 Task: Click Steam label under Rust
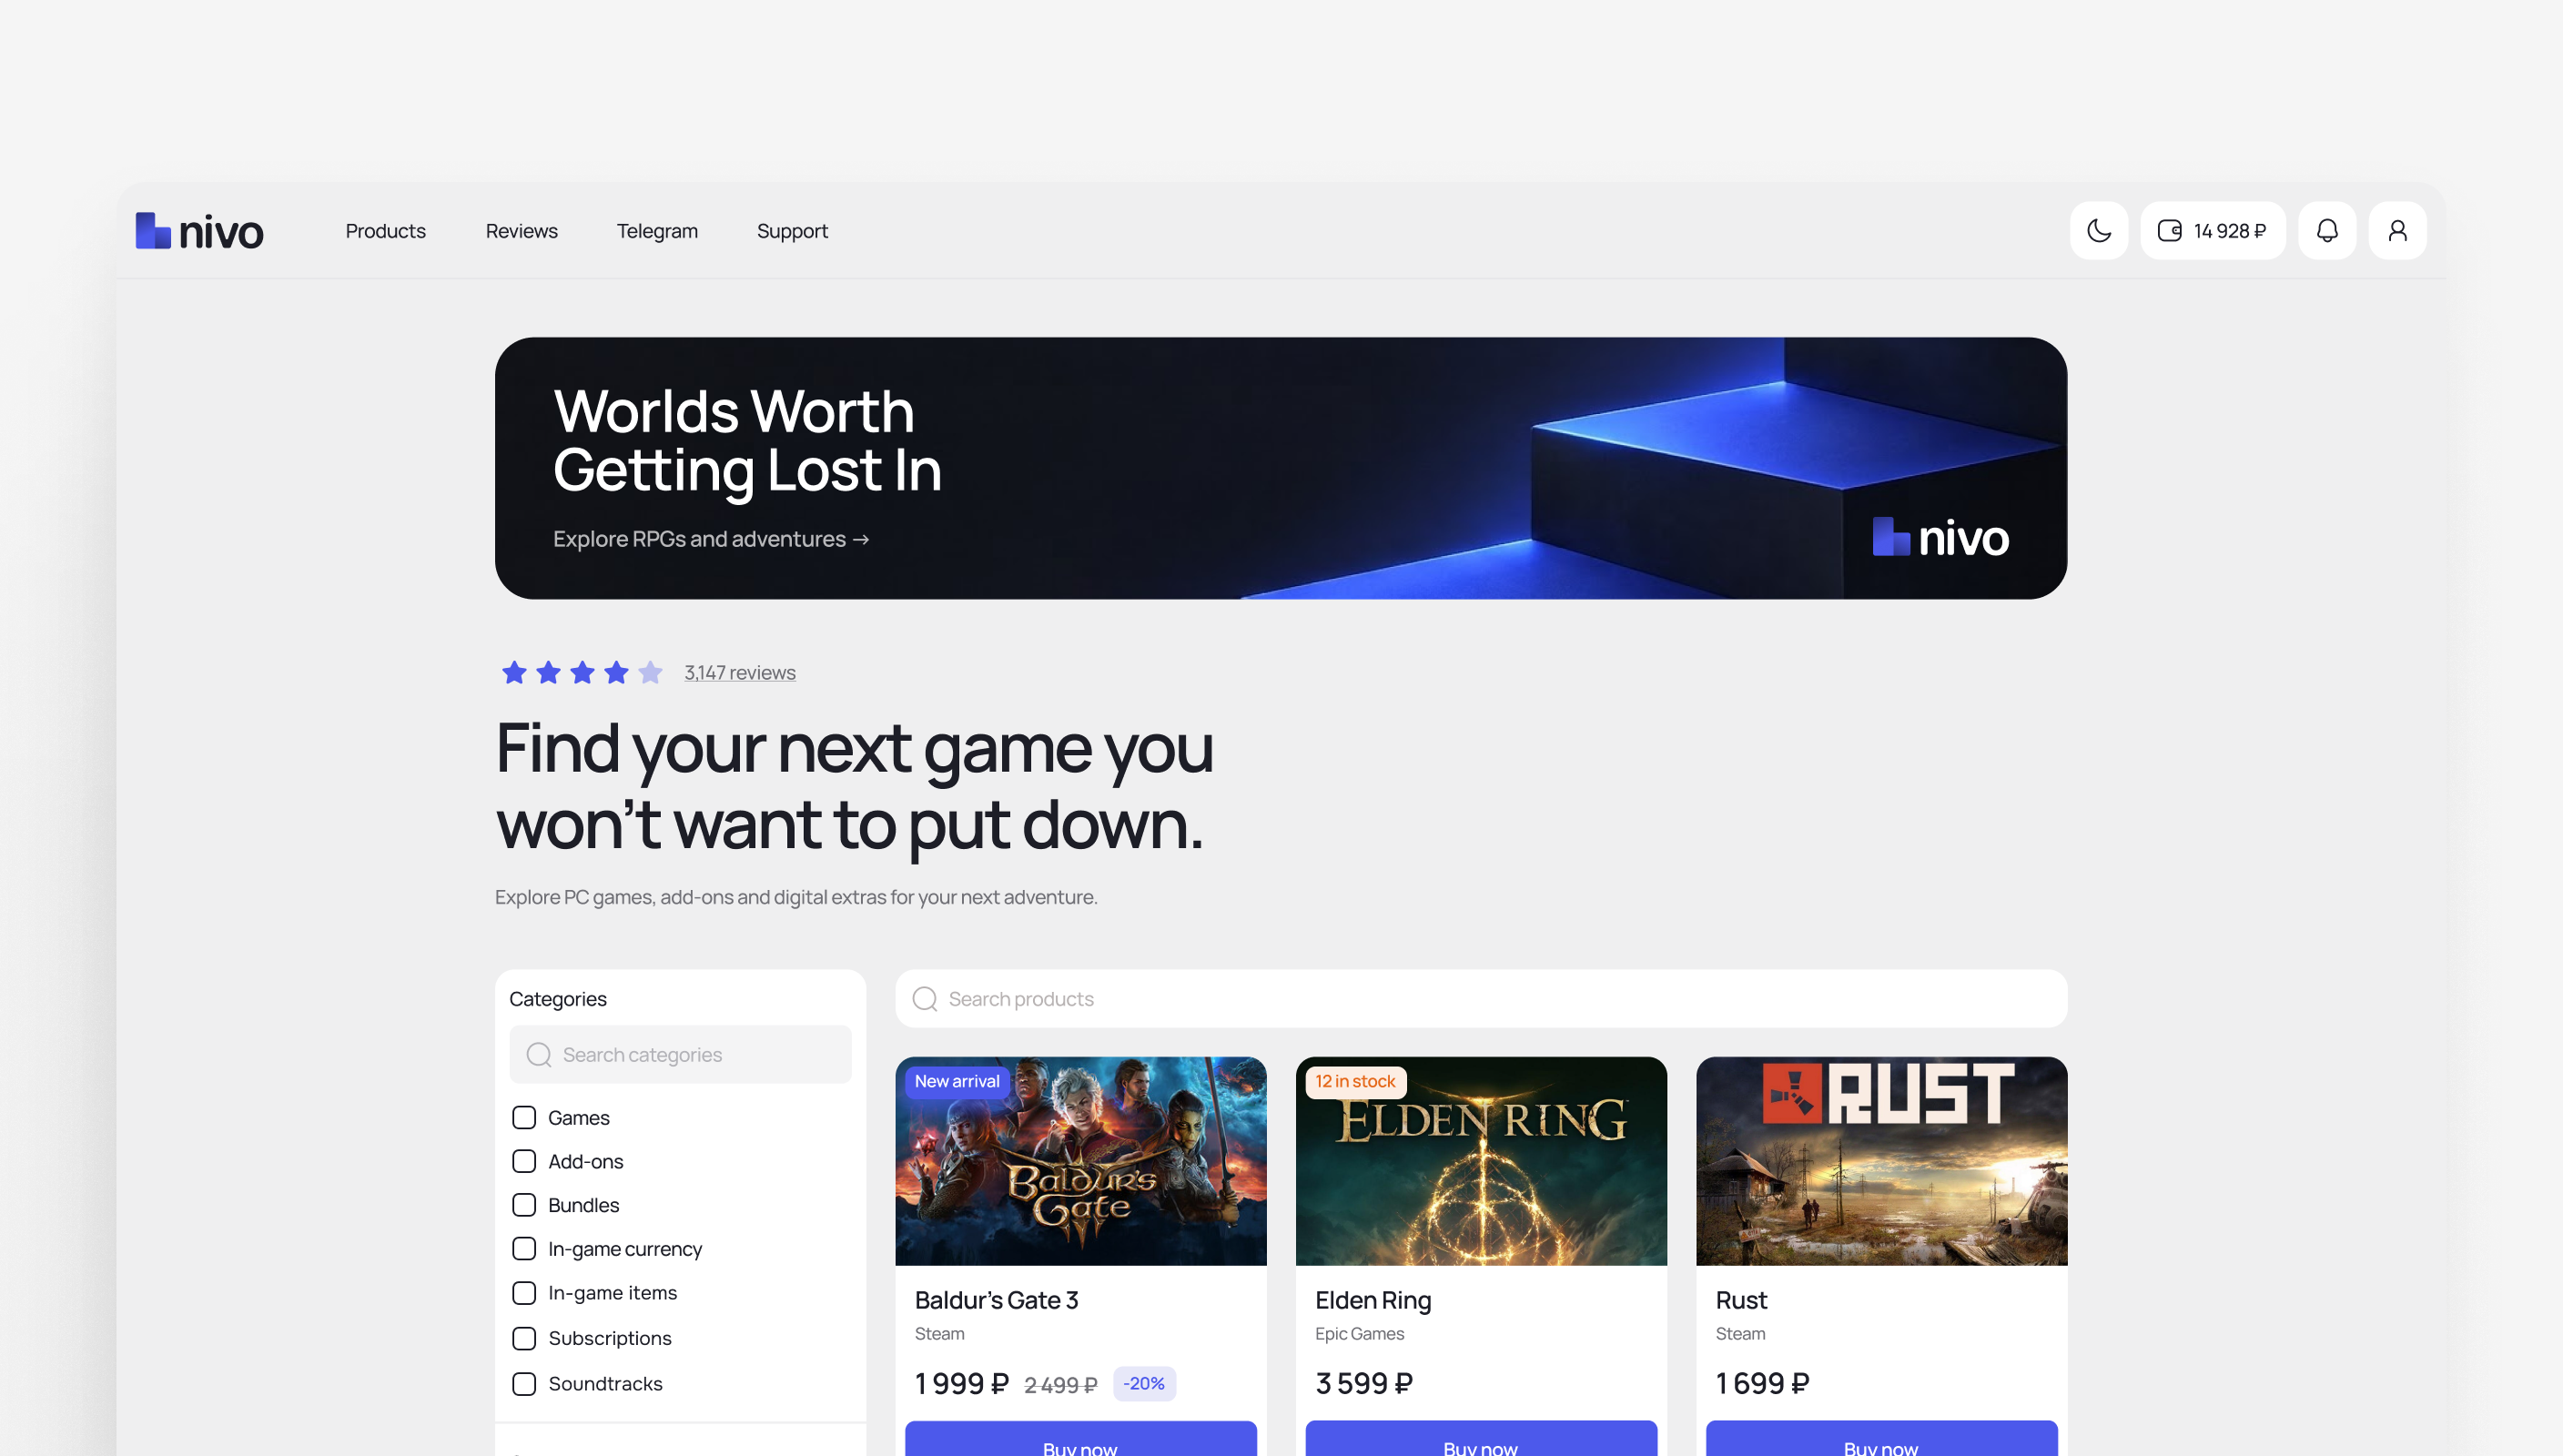click(x=1740, y=1334)
